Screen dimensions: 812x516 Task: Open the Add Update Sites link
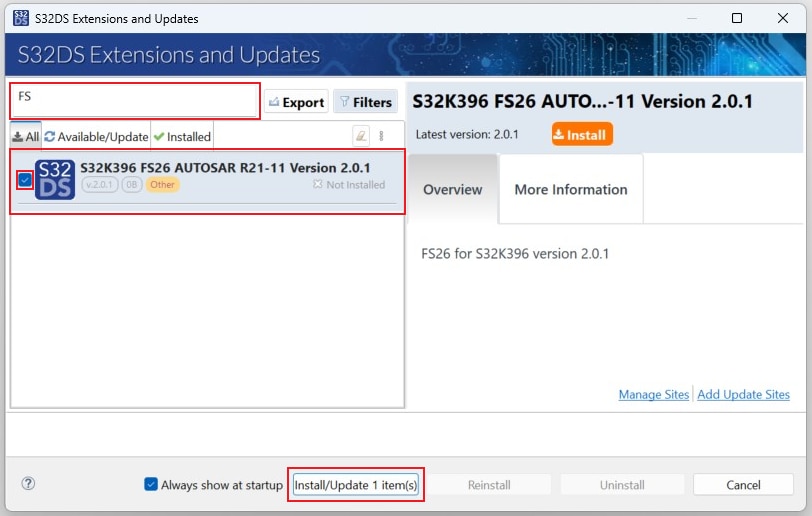[743, 394]
